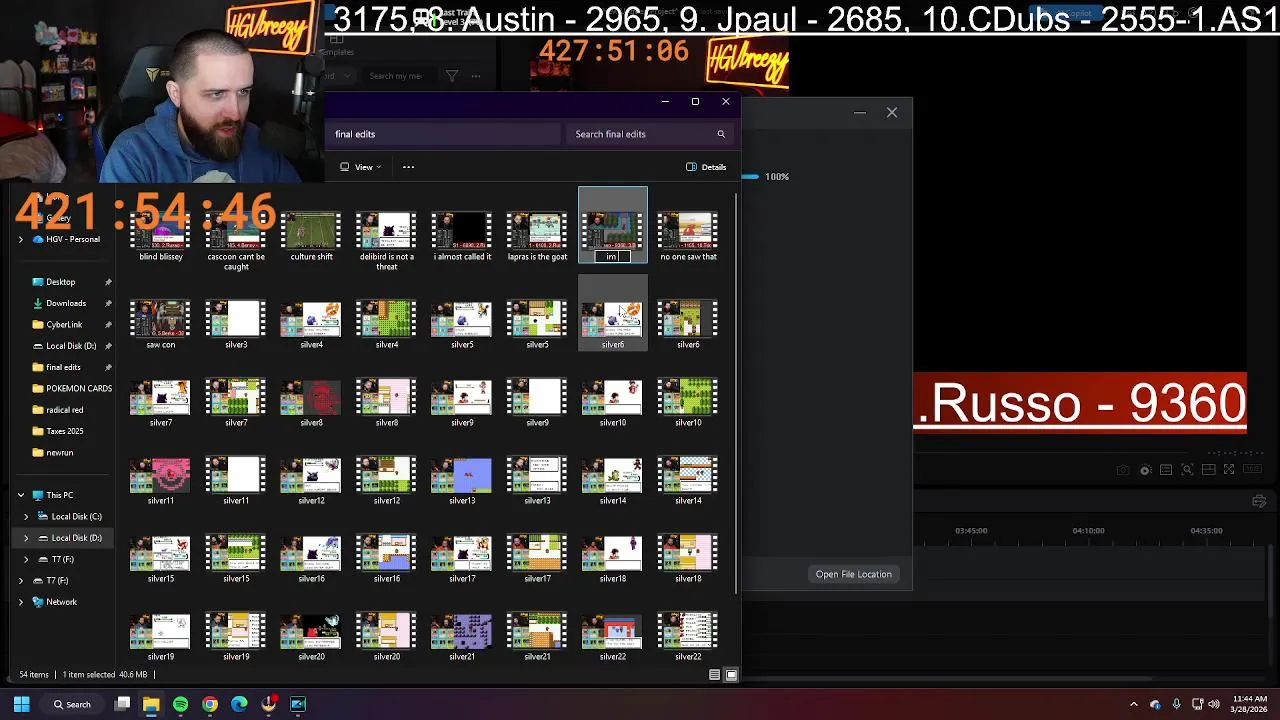Viewport: 1280px width, 720px height.
Task: Open the Windows Start menu
Action: [21, 704]
